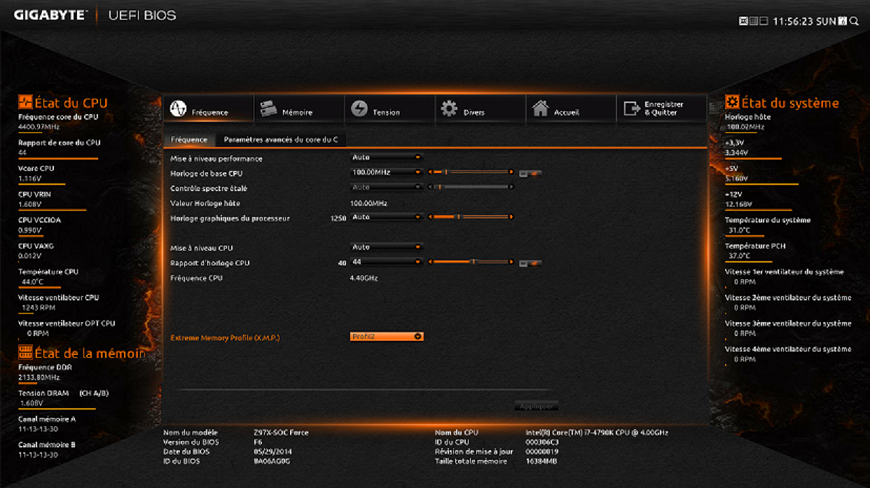Click the Appliquer button

pyautogui.click(x=536, y=406)
